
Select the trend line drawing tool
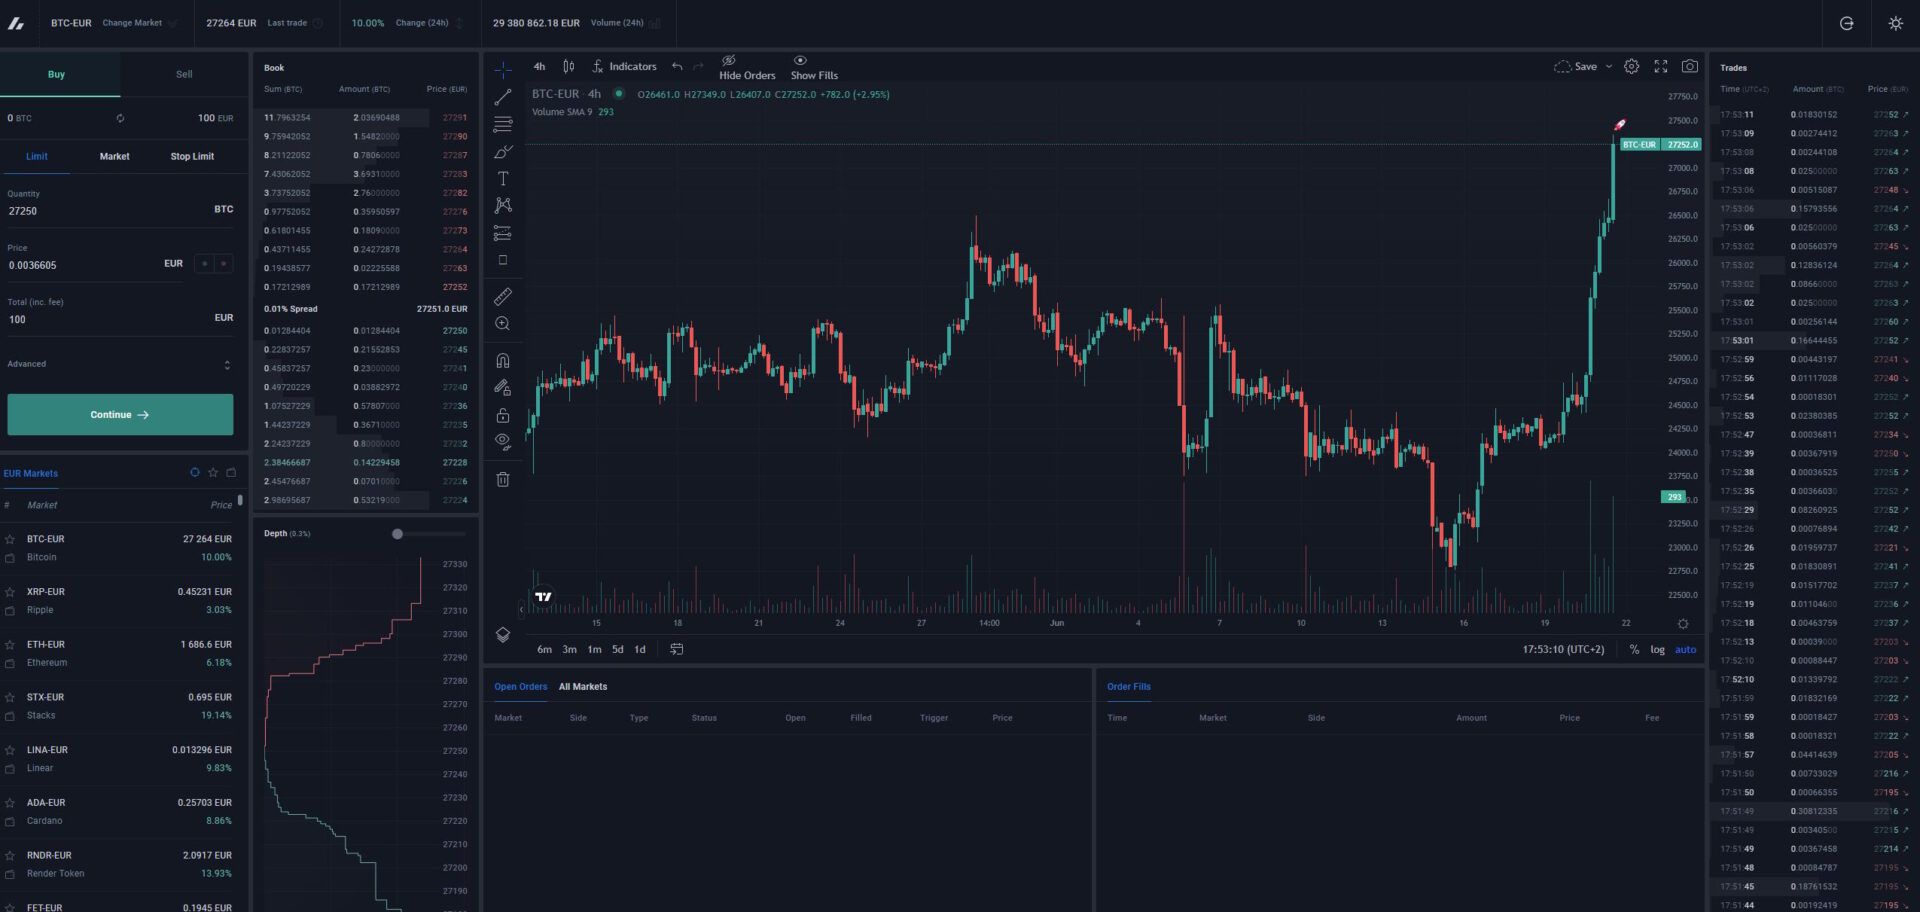coord(503,97)
